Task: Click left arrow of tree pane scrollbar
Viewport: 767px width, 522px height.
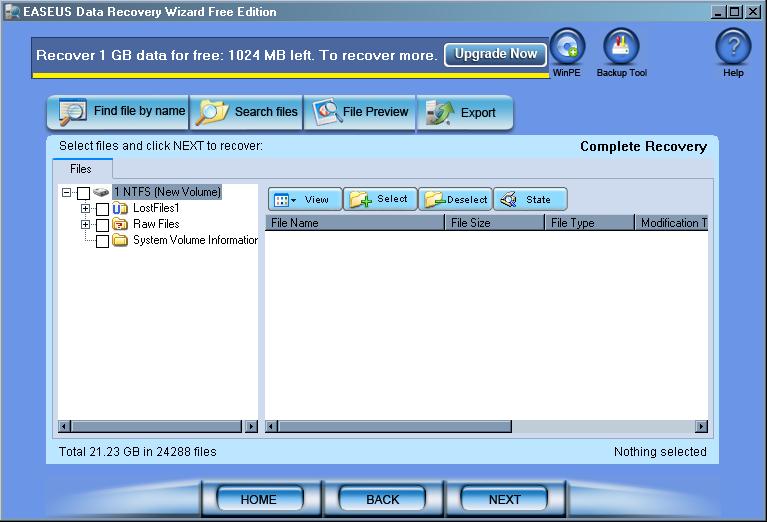Action: [x=64, y=427]
